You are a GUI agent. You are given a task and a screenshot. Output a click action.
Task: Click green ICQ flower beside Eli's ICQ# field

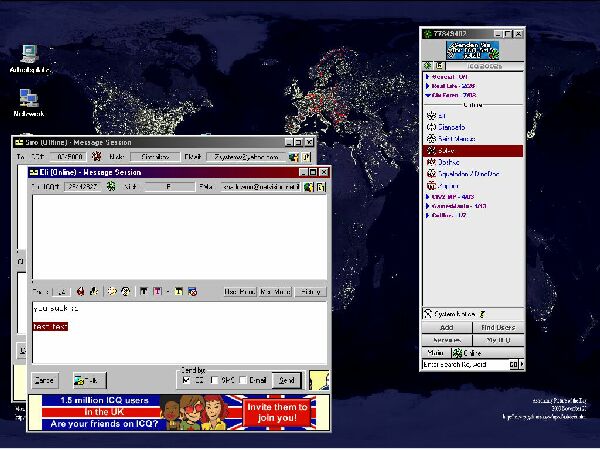111,187
